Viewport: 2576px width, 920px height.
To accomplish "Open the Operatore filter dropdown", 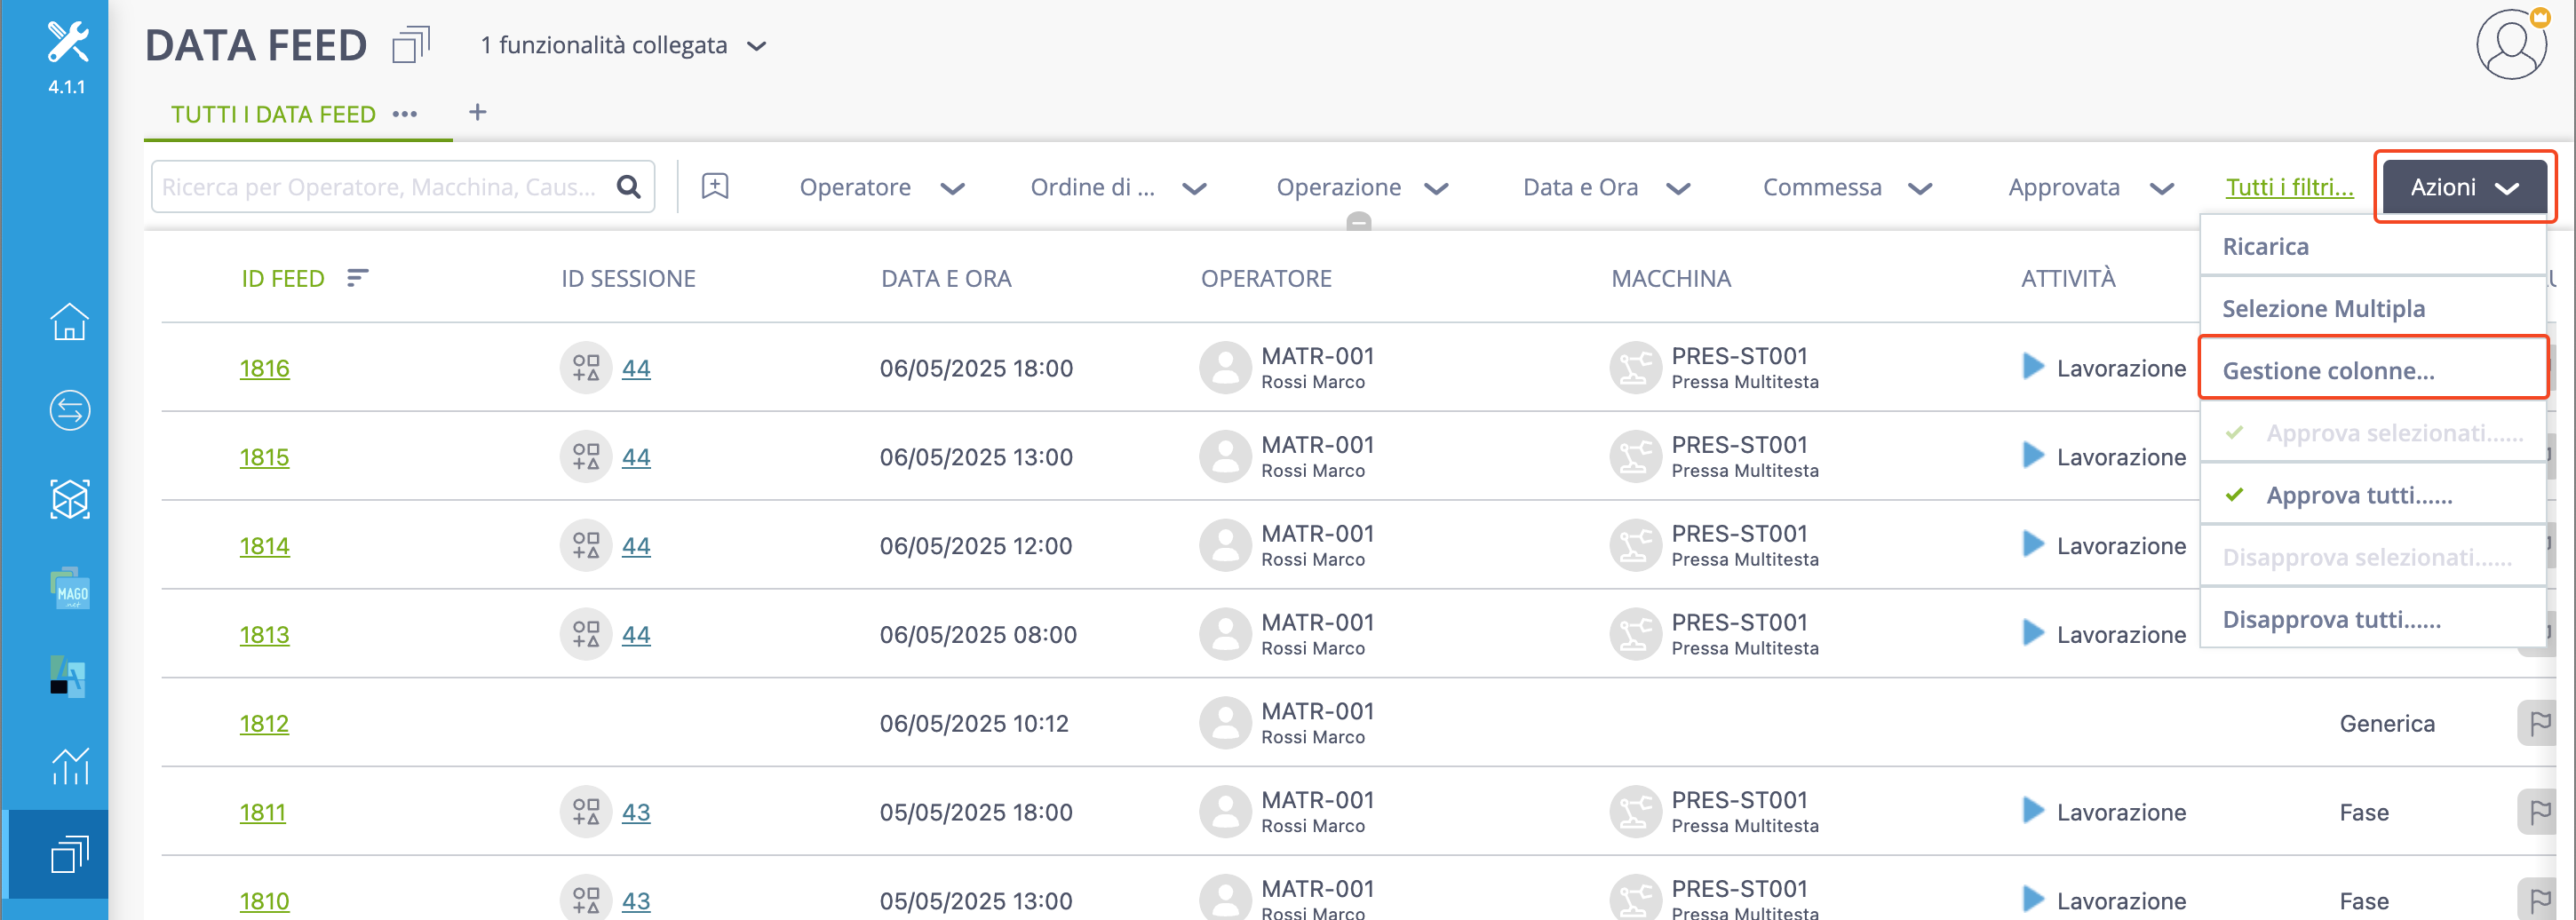I will click(881, 187).
